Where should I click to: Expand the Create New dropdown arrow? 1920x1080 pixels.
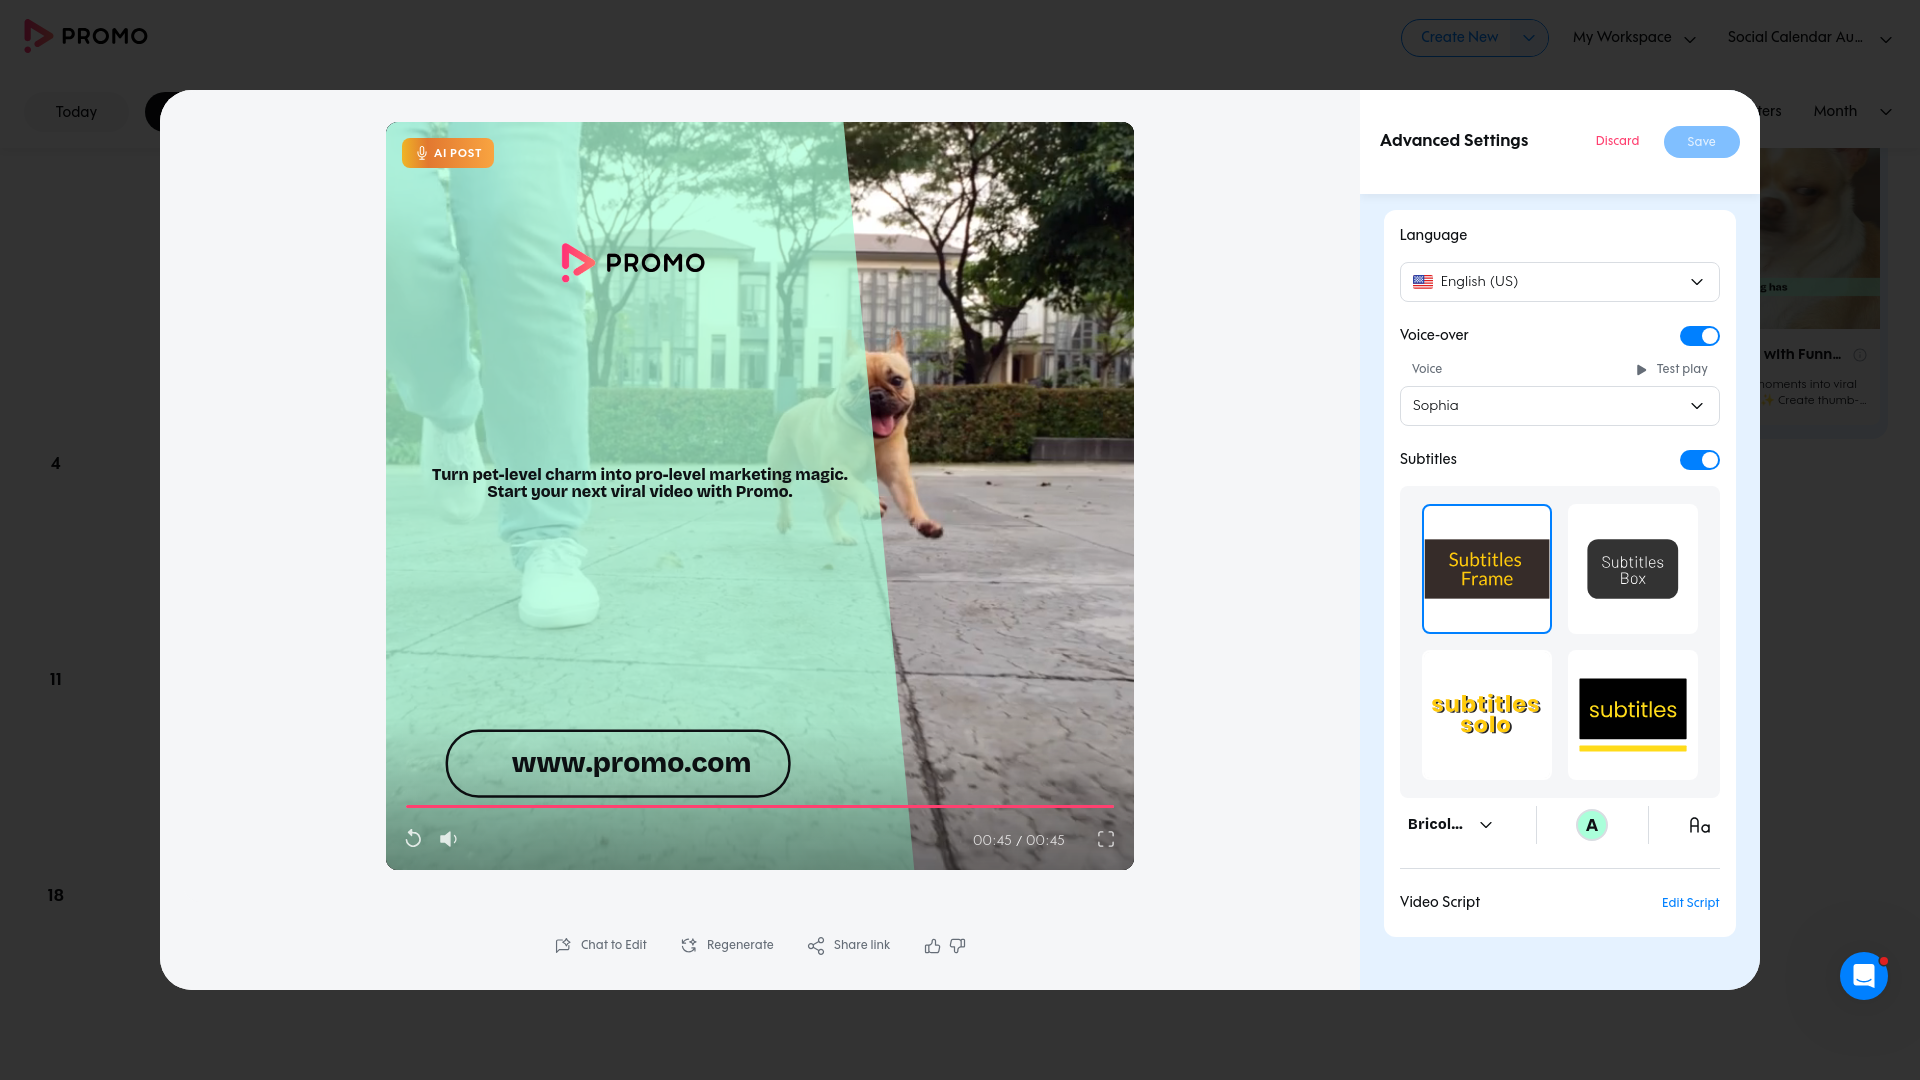[x=1528, y=38]
